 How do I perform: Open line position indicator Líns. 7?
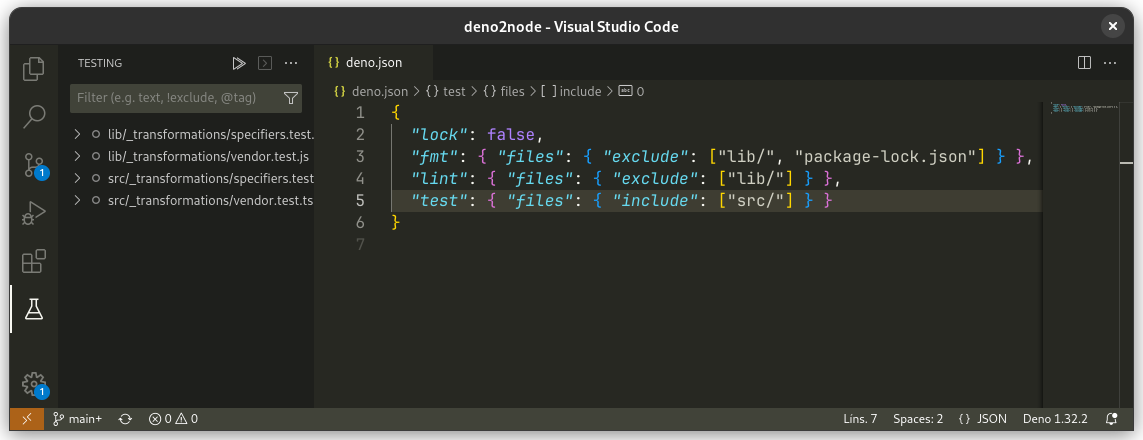[x=860, y=419]
